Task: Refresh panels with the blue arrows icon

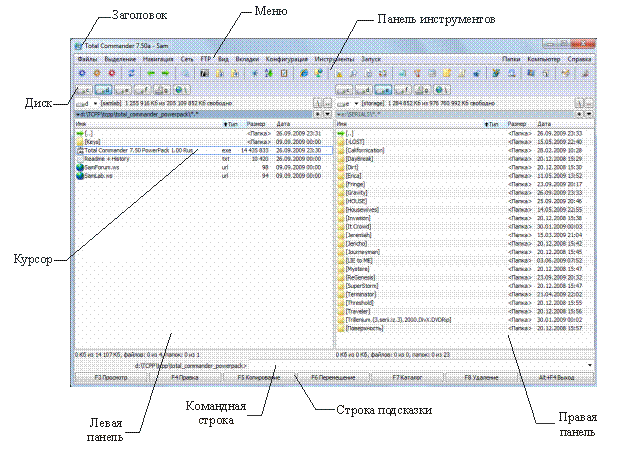Action: tap(131, 73)
